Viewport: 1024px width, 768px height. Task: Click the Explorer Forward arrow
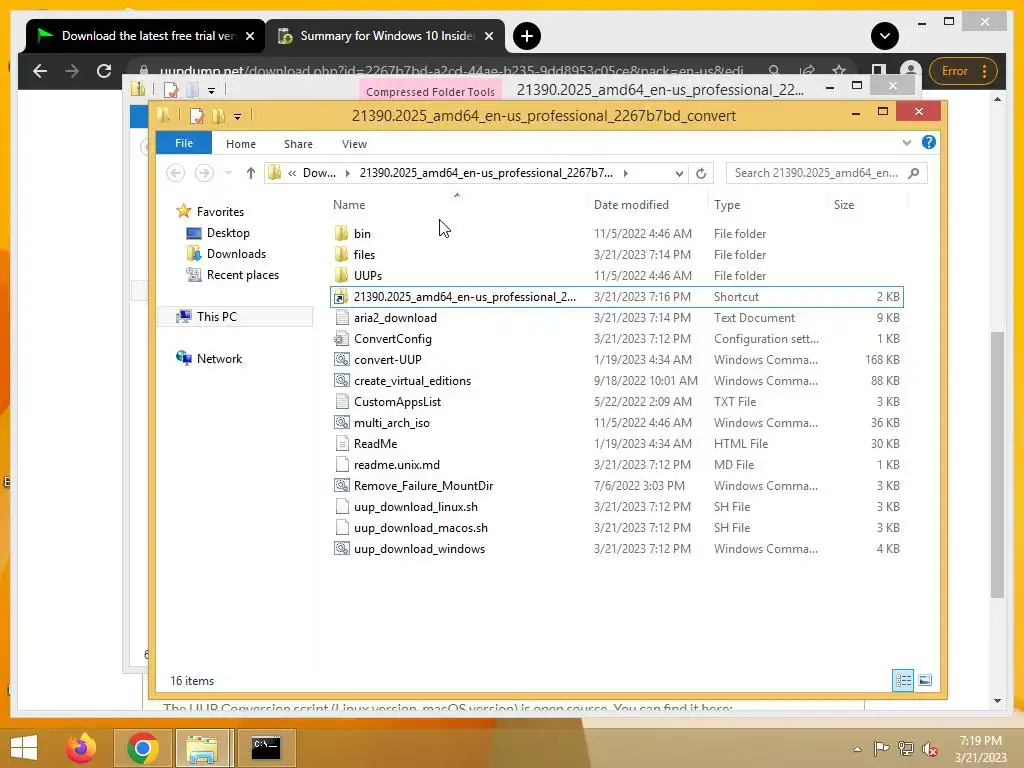204,172
